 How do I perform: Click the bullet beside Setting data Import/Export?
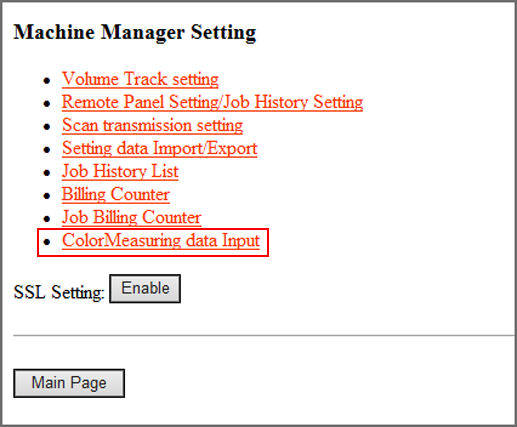click(x=47, y=150)
